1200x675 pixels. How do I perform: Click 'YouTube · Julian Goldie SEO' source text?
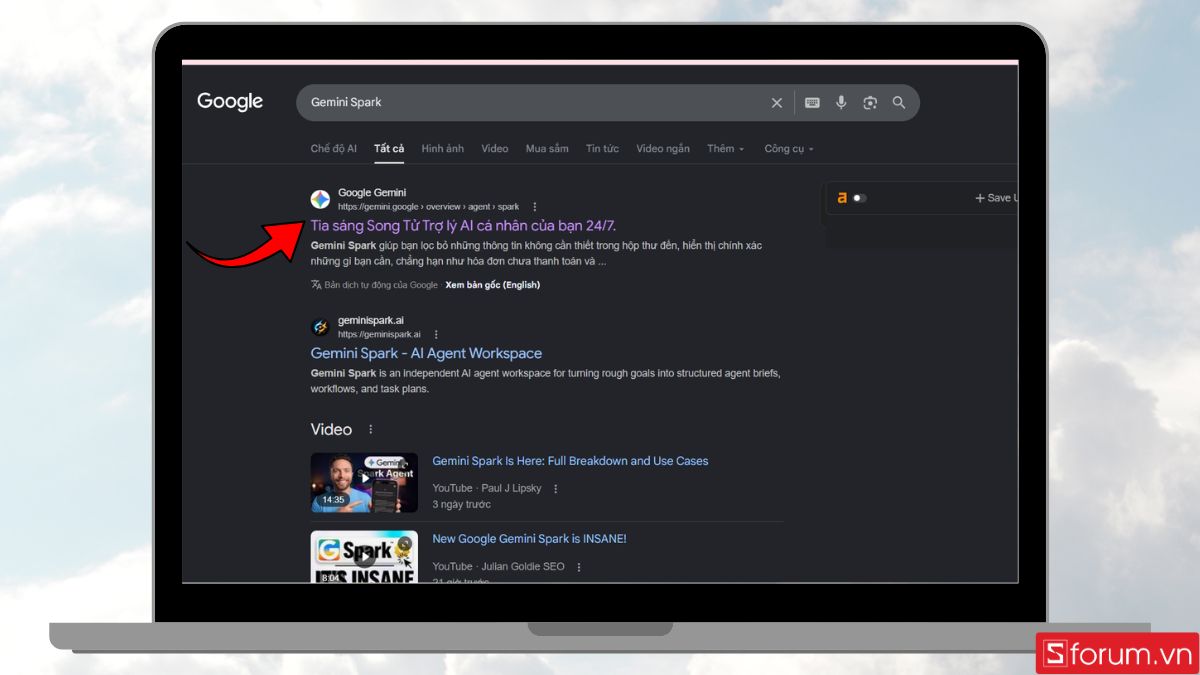498,567
